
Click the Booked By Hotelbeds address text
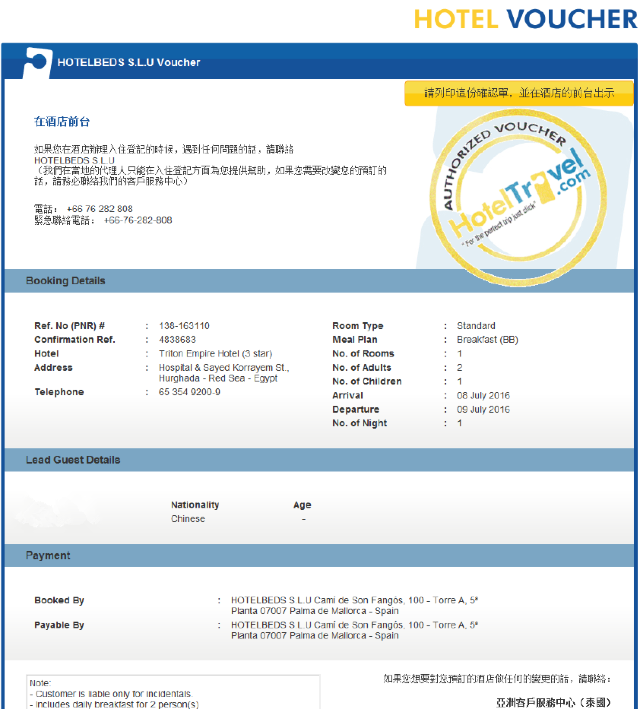pyautogui.click(x=355, y=605)
